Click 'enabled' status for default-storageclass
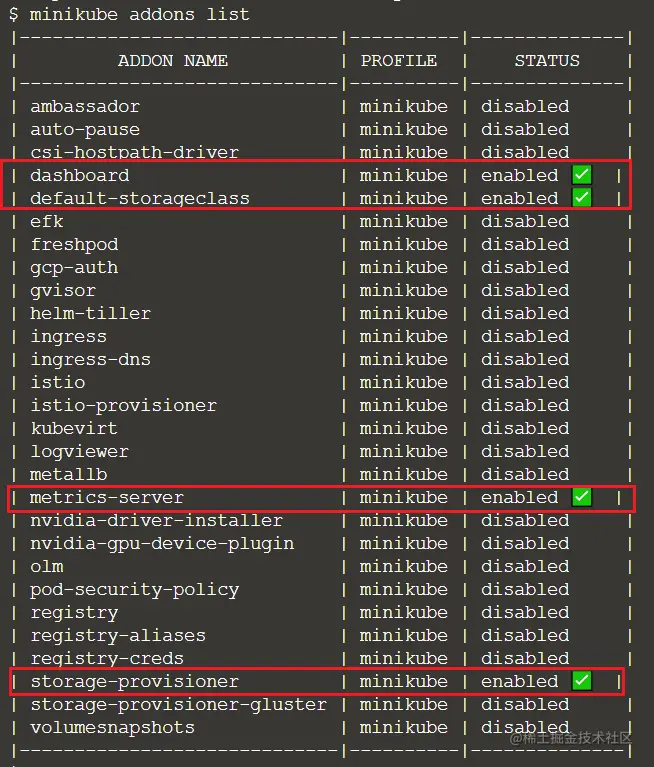654x767 pixels. click(x=519, y=198)
